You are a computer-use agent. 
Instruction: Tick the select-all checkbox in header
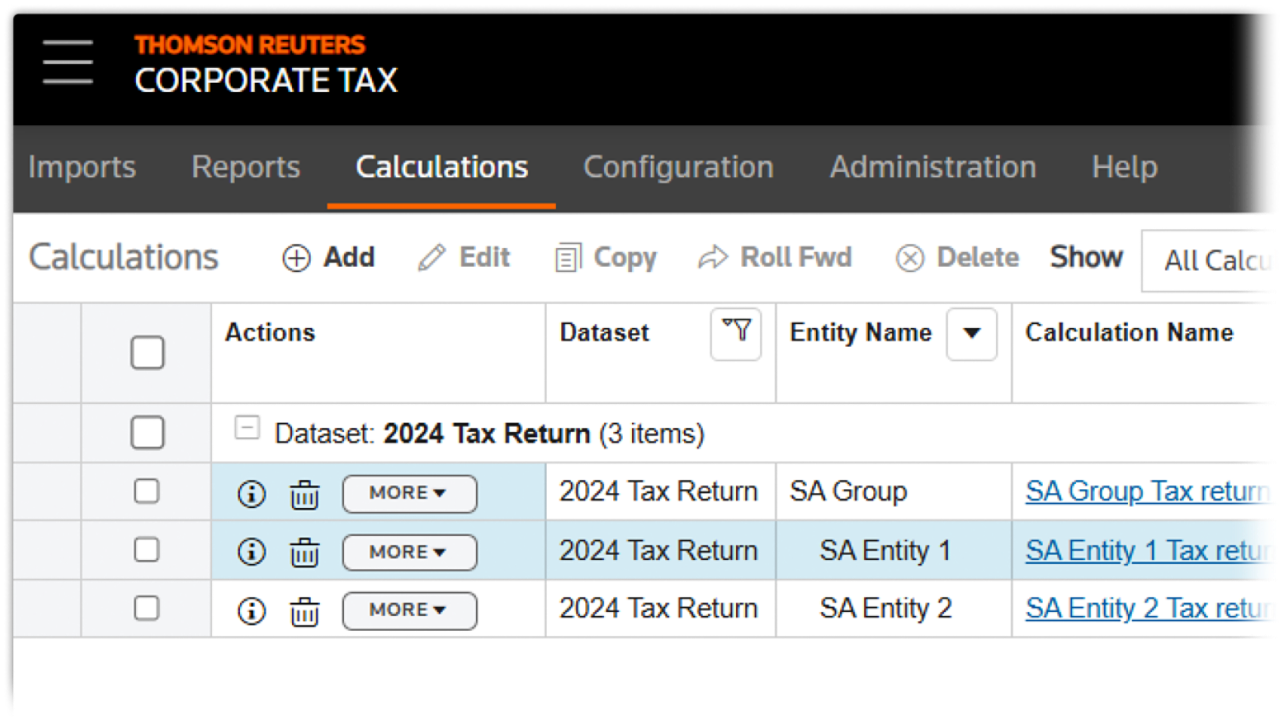pyautogui.click(x=147, y=353)
